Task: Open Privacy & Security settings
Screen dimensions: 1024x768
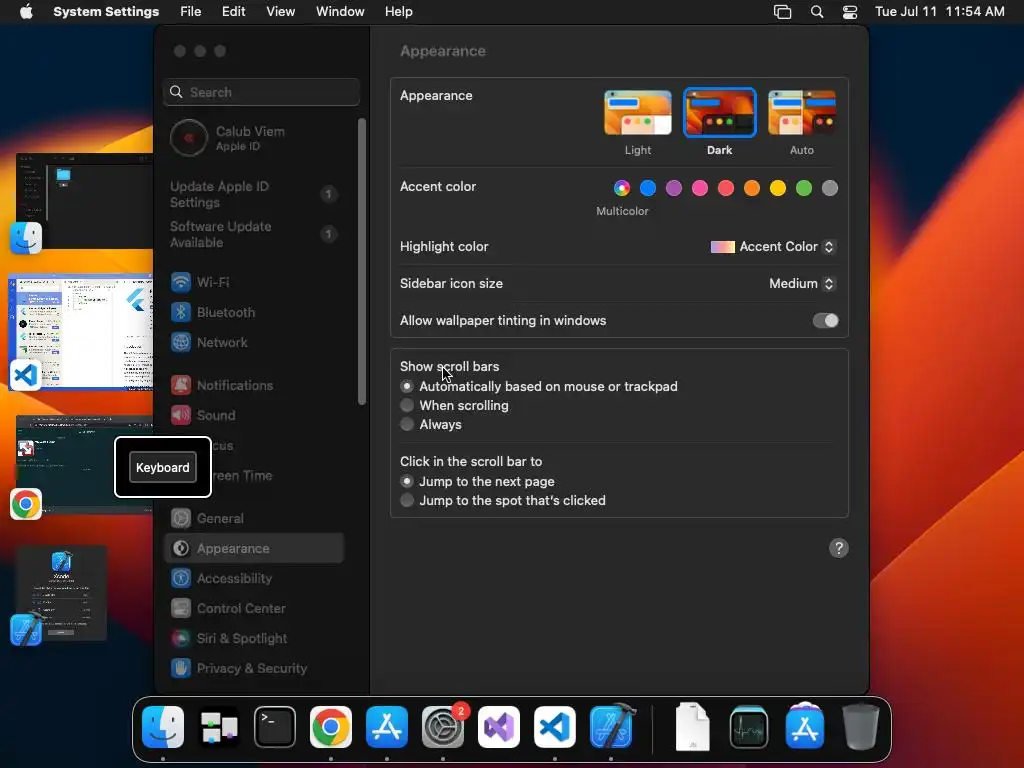Action: [x=254, y=669]
